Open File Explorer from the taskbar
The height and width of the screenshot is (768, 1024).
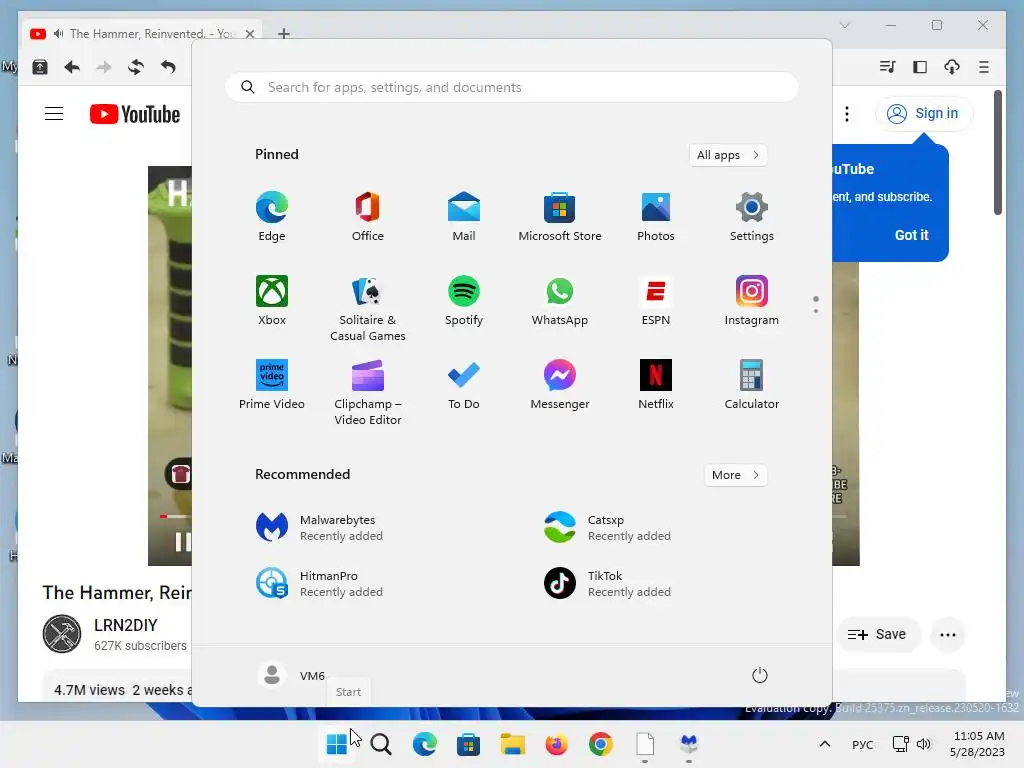pyautogui.click(x=513, y=744)
